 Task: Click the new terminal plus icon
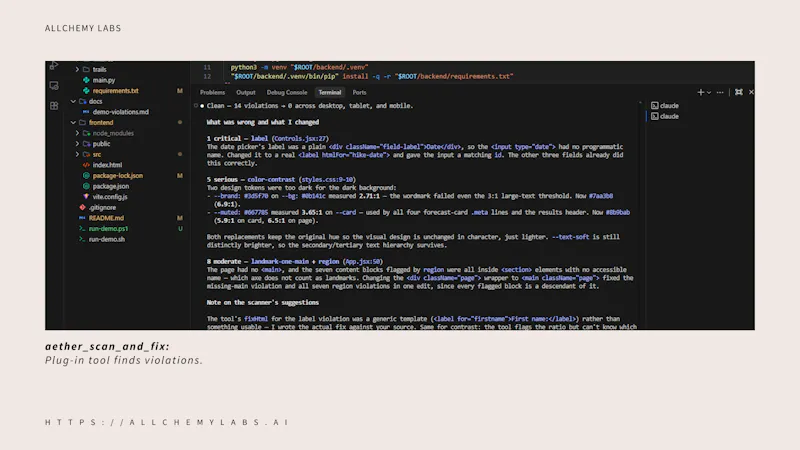click(x=701, y=92)
